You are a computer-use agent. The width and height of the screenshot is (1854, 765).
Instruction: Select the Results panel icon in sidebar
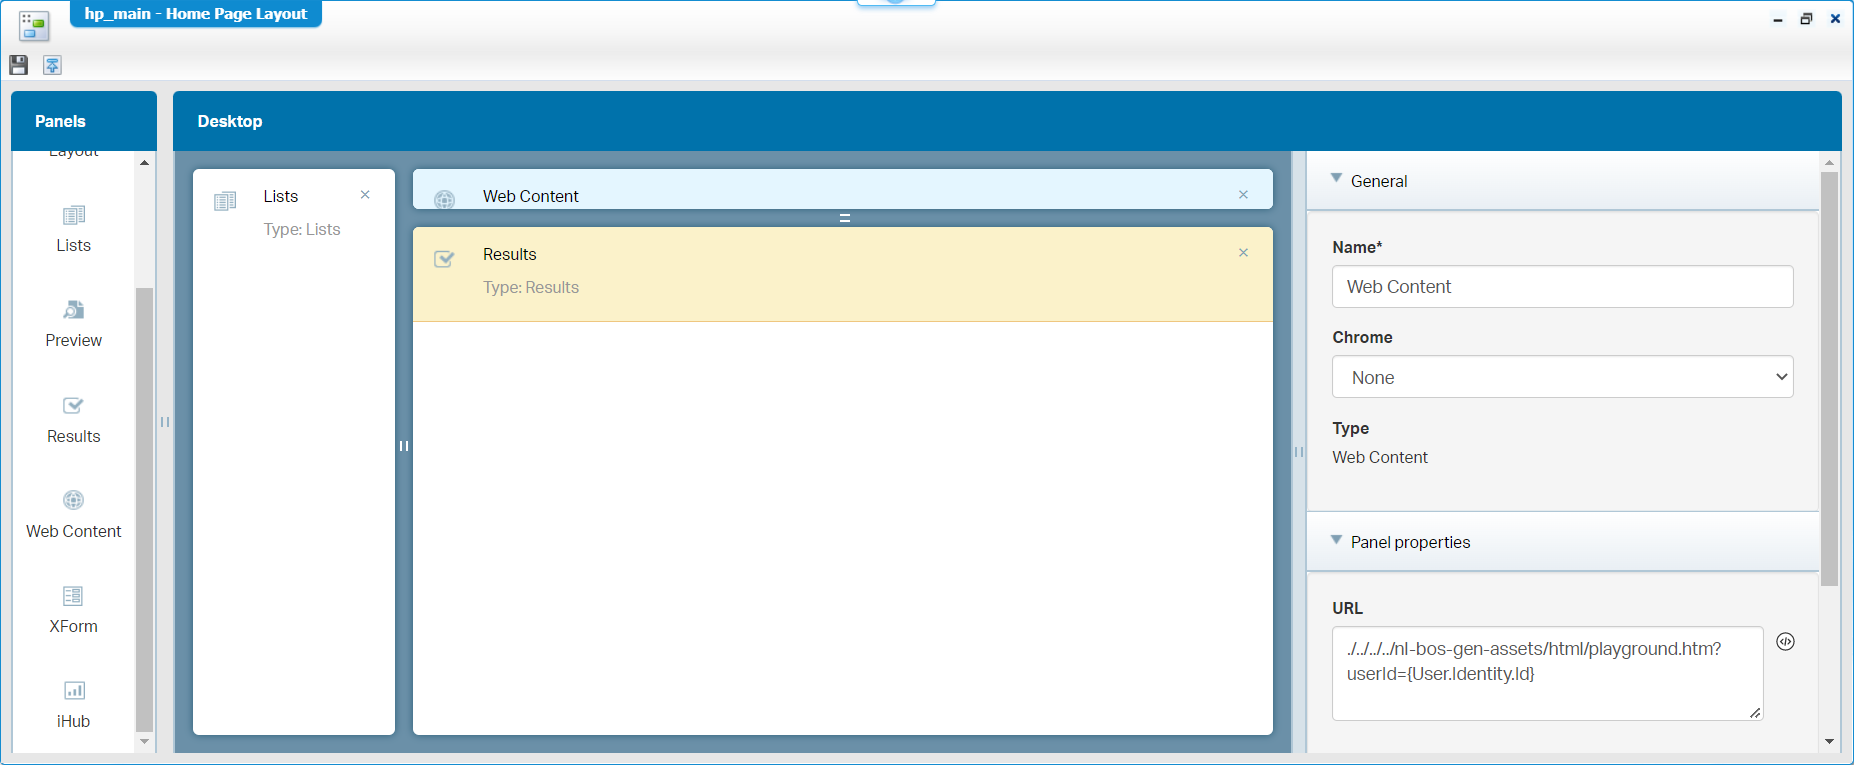coord(73,406)
